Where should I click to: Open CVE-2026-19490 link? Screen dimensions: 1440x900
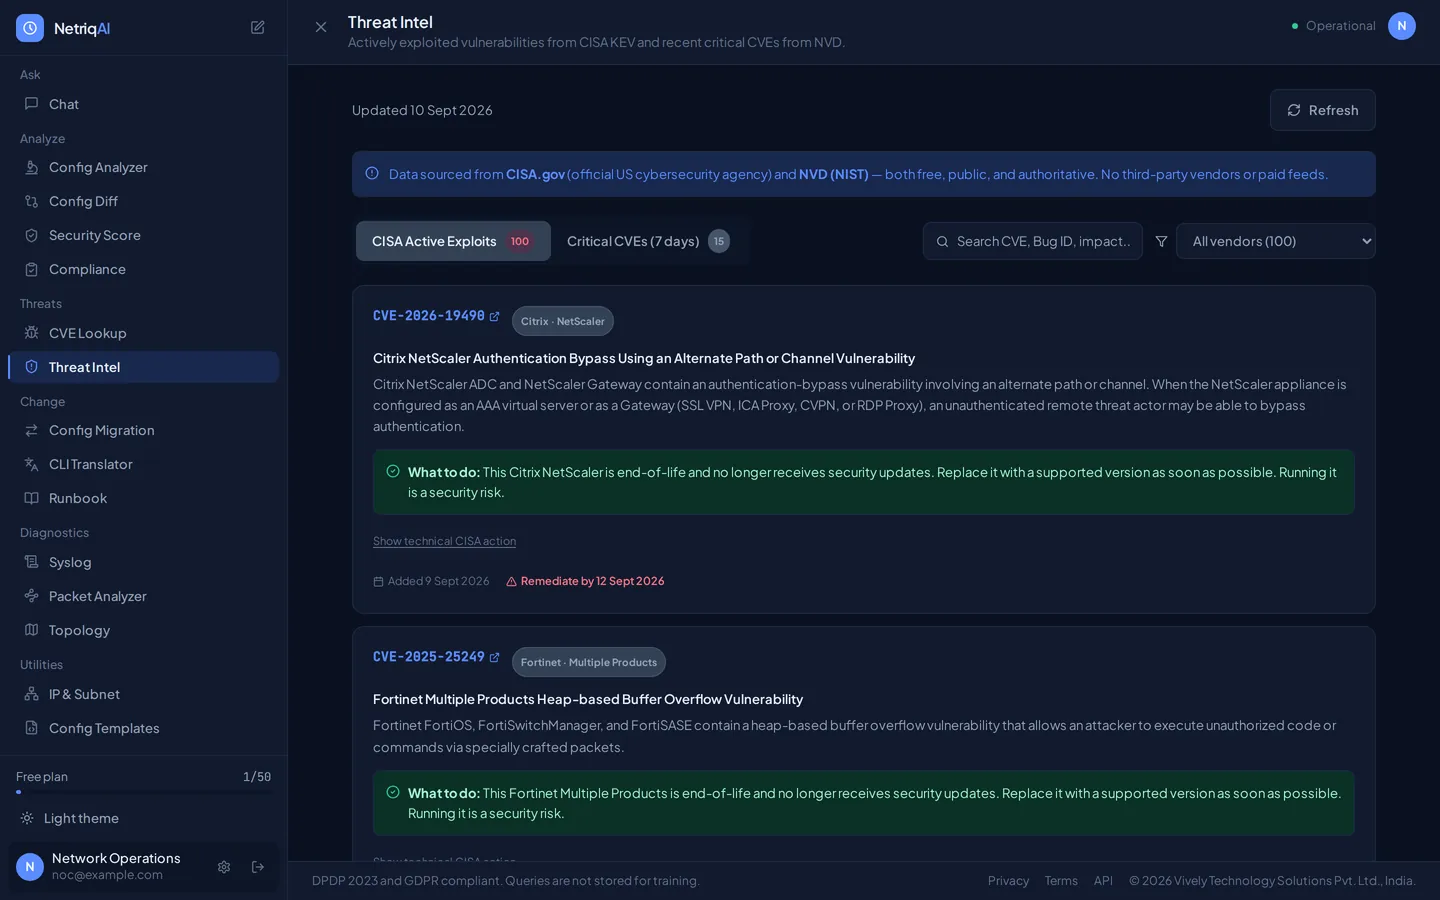[436, 316]
